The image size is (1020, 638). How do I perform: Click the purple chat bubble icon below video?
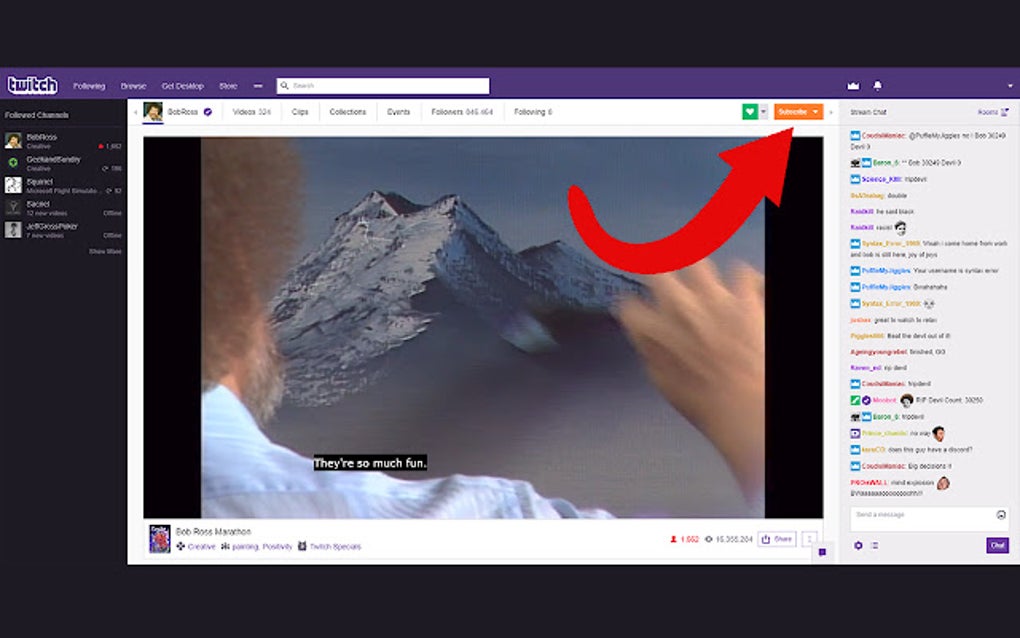[822, 552]
